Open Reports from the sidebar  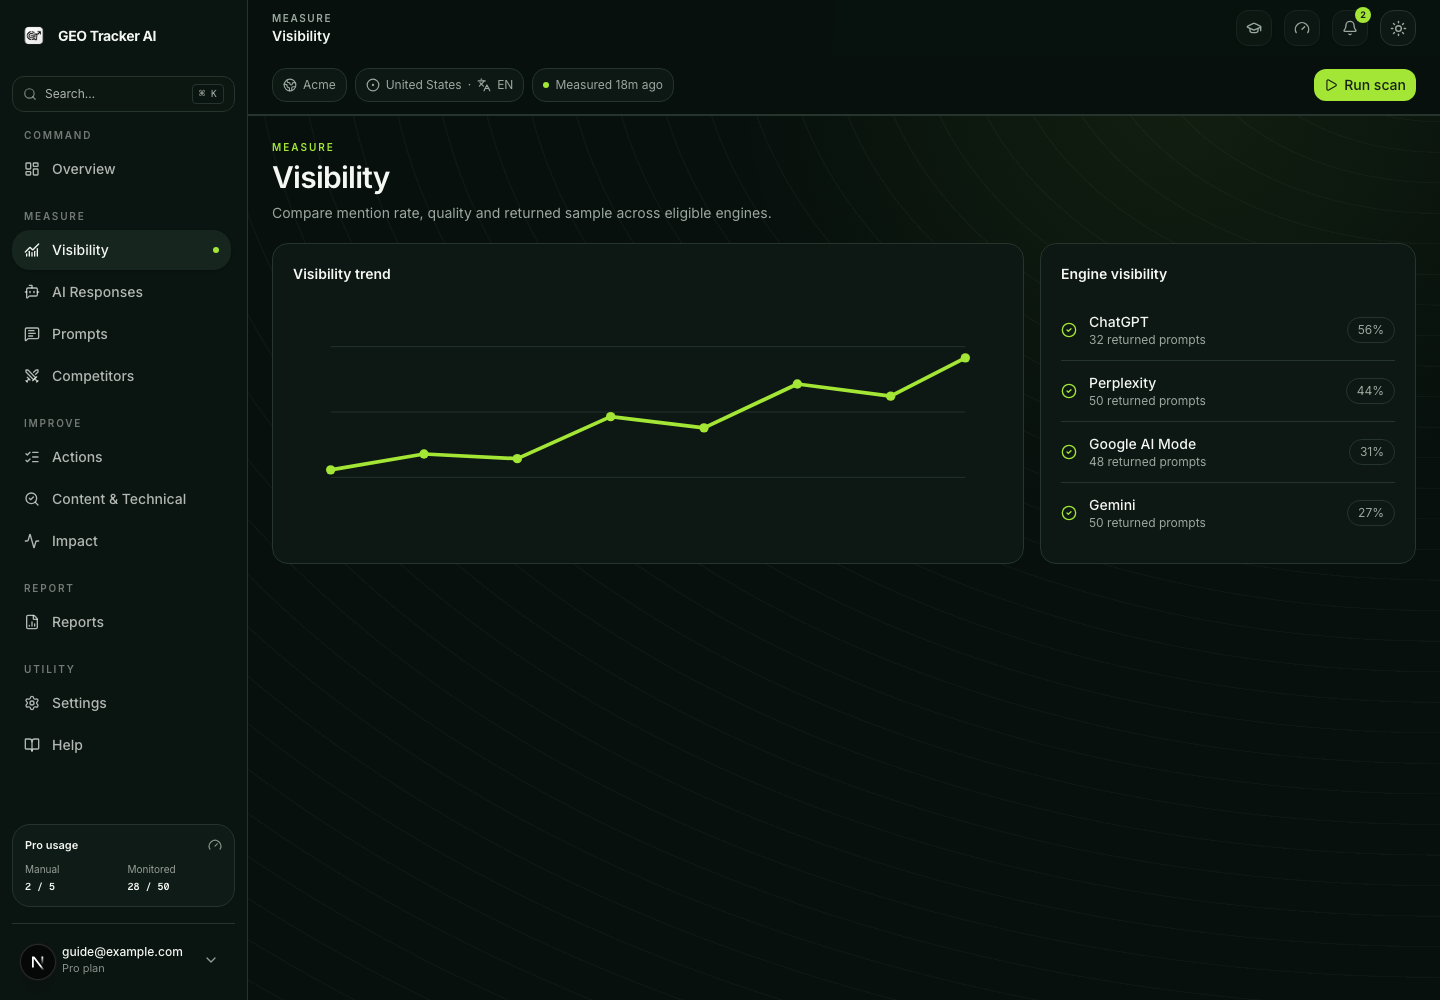pos(121,622)
